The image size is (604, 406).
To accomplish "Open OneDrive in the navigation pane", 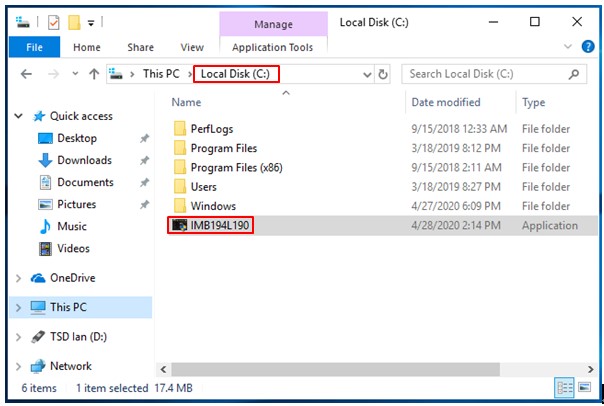I will tap(73, 278).
